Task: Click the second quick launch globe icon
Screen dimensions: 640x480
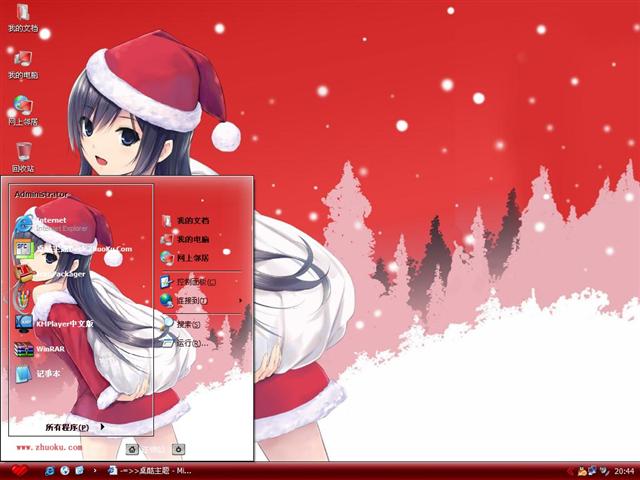Action: click(65, 471)
